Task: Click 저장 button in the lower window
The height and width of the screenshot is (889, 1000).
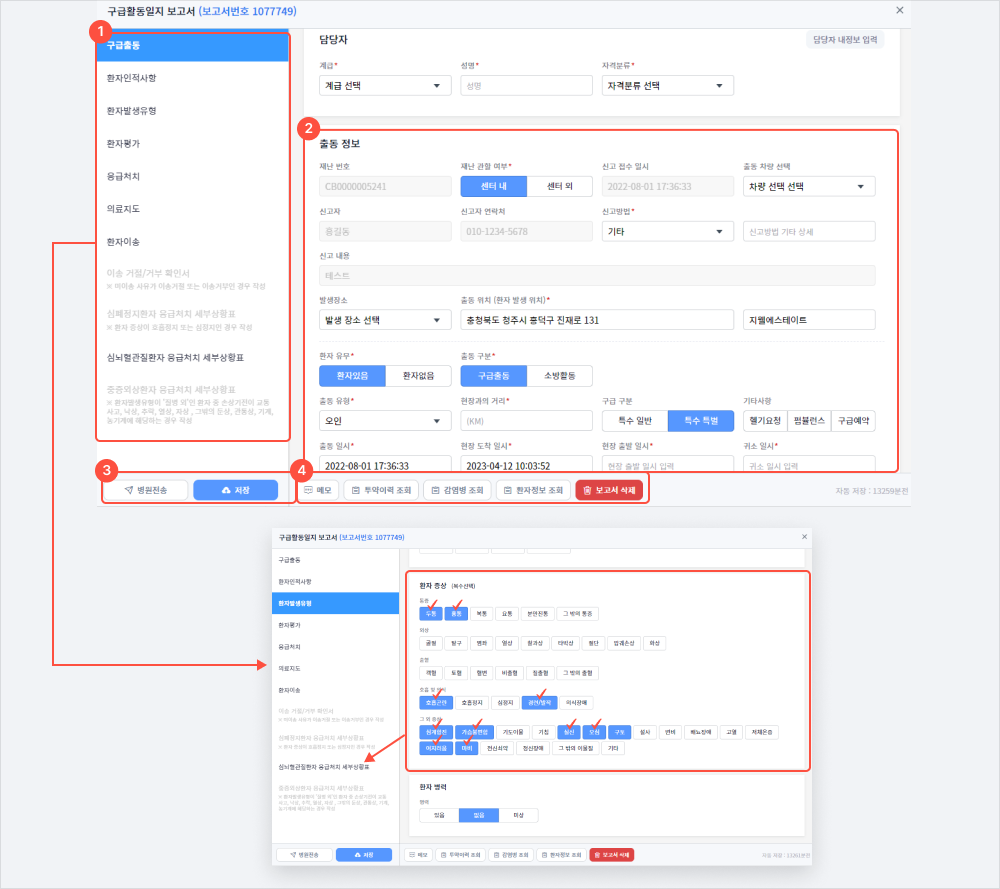Action: [364, 855]
